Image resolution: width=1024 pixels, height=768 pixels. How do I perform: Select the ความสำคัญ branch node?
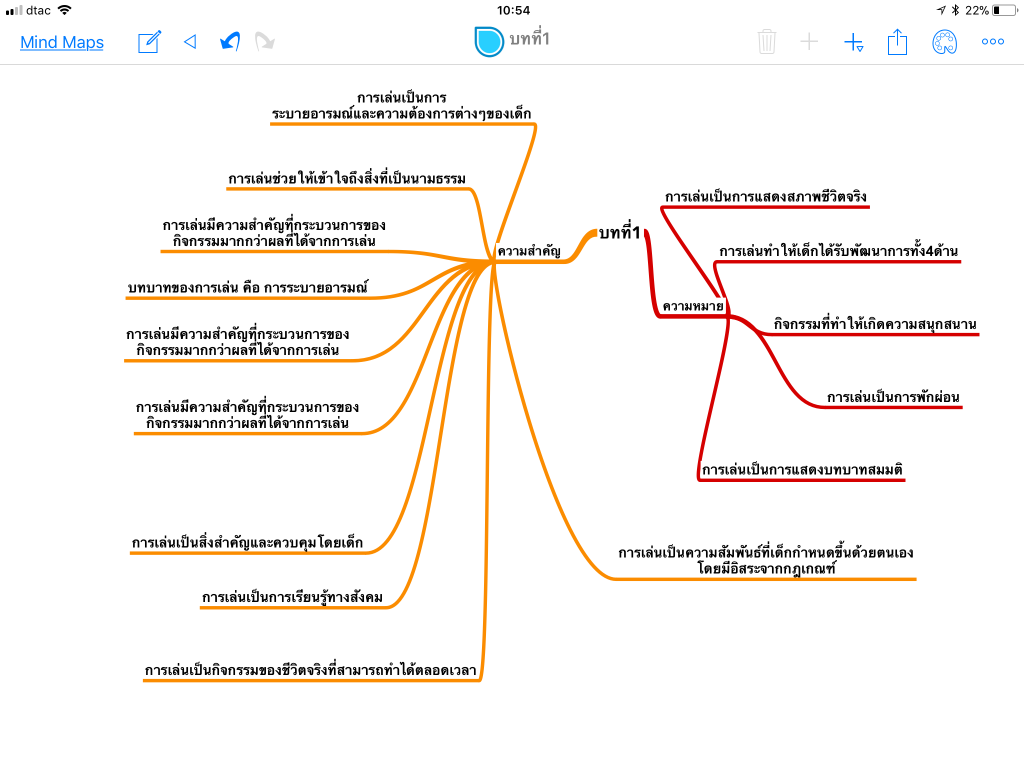point(529,251)
